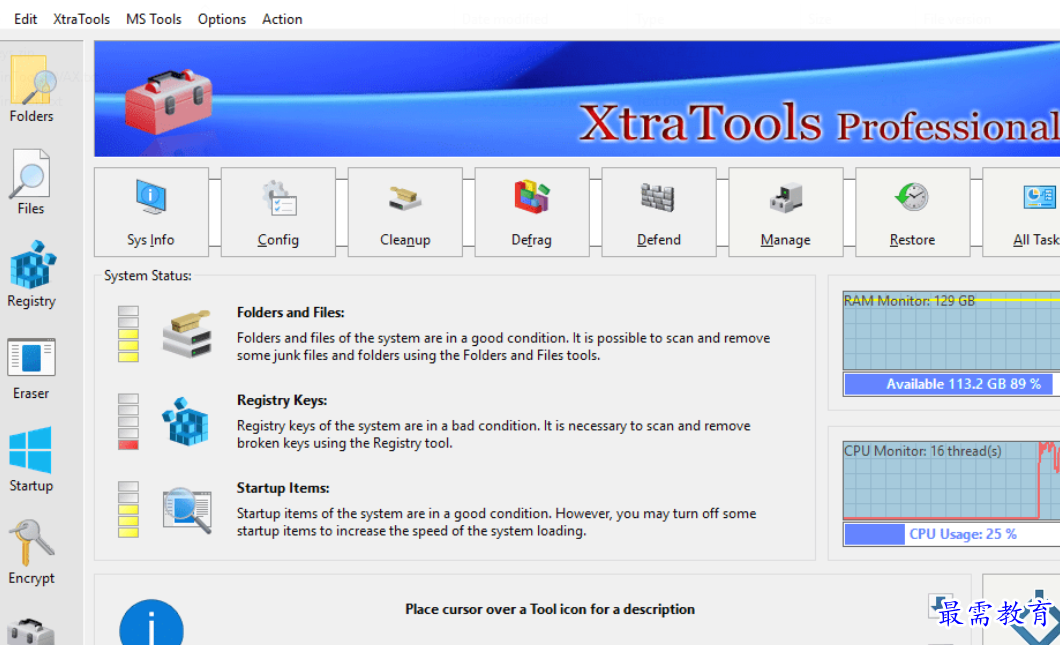This screenshot has height=645, width=1060.
Task: Click the registry bad condition description text
Action: tap(493, 435)
